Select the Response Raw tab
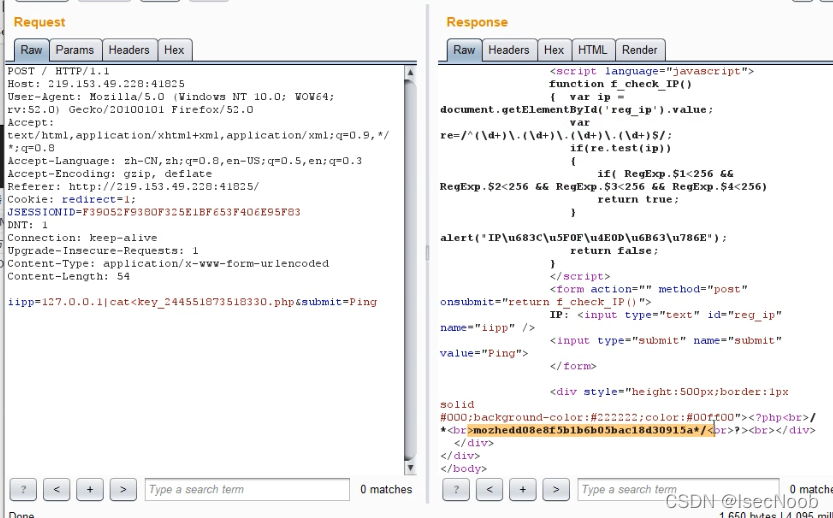 point(464,50)
